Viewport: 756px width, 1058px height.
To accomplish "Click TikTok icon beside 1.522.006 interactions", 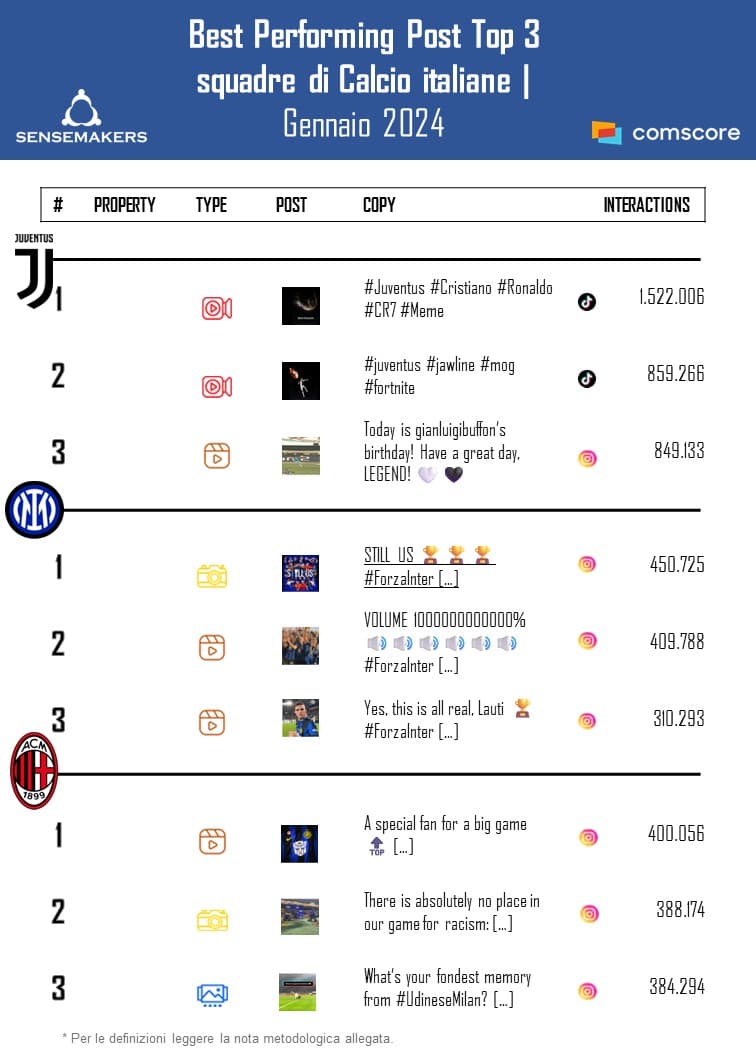I will (587, 301).
